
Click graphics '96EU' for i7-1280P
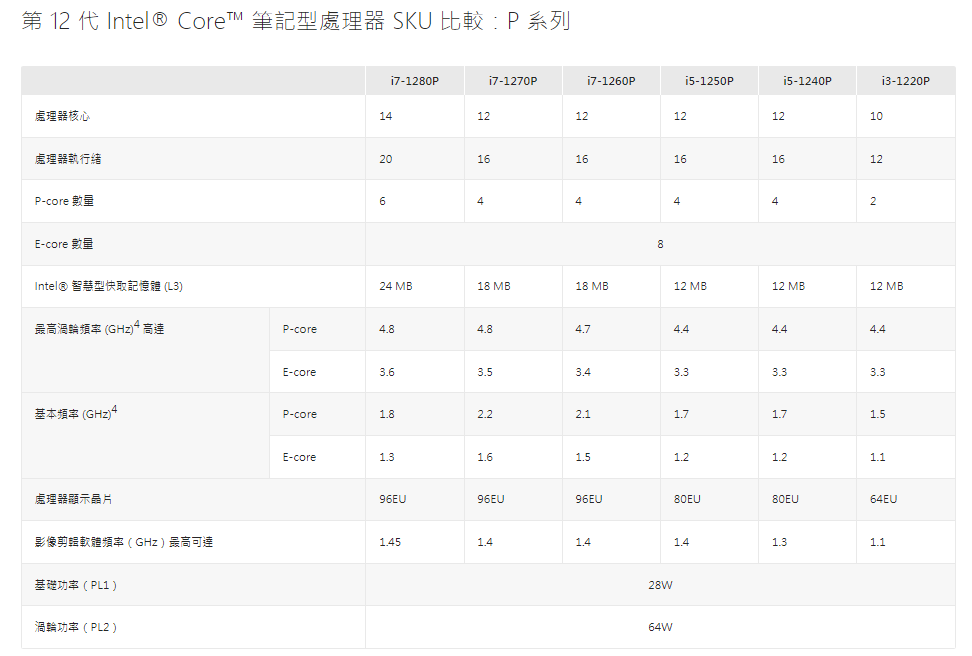pos(392,499)
